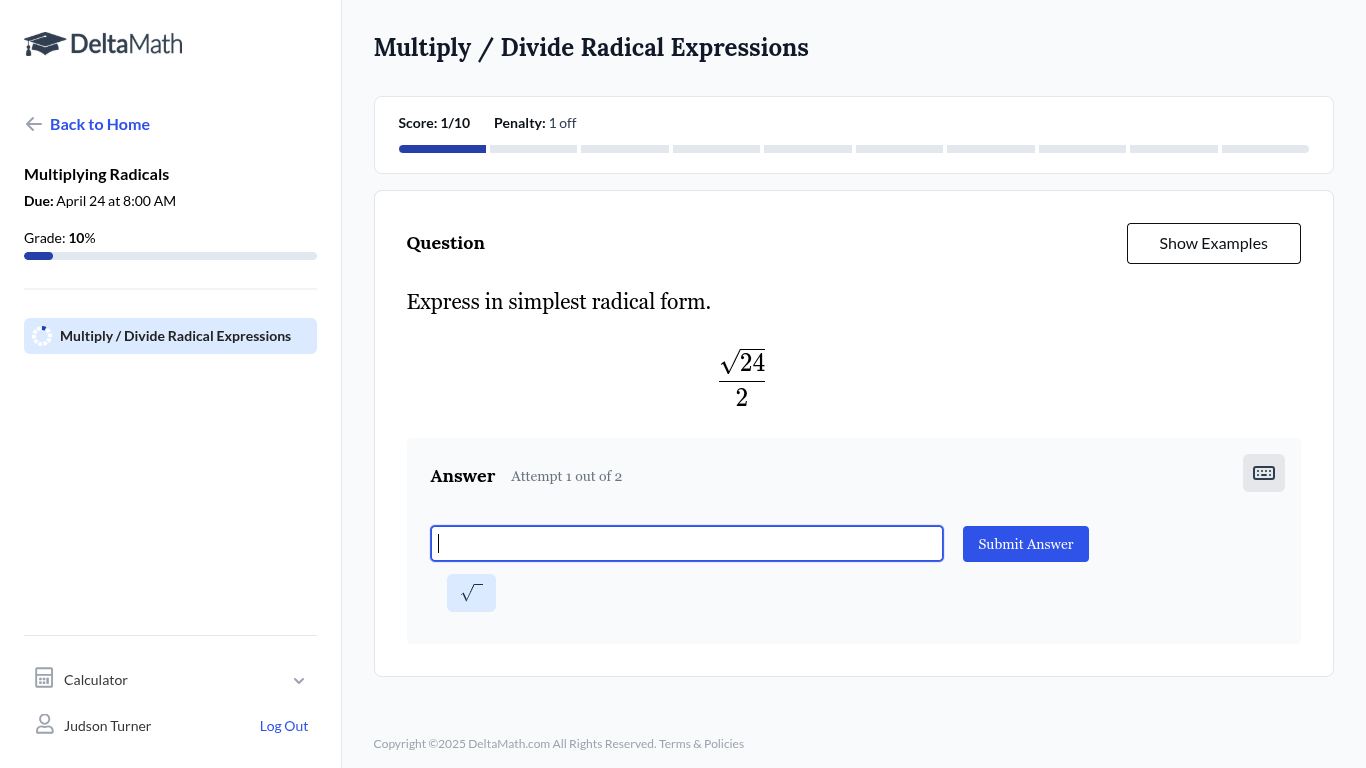The height and width of the screenshot is (768, 1366).
Task: Log Out of the account
Action: [x=284, y=726]
